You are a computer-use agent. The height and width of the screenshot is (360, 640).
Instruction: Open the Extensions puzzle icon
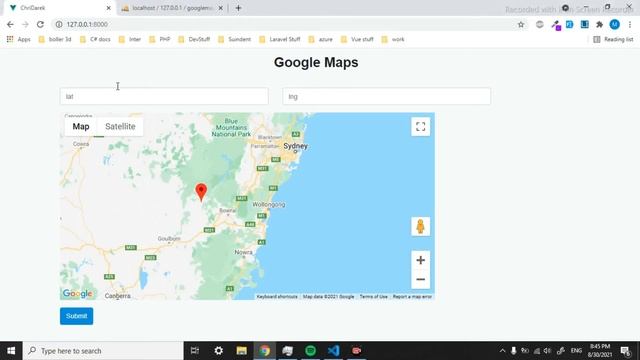pos(600,24)
